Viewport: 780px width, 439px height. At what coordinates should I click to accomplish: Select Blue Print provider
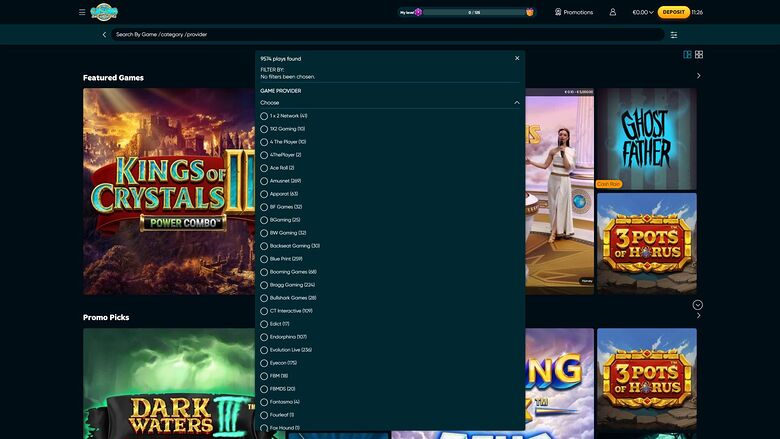[x=282, y=259]
